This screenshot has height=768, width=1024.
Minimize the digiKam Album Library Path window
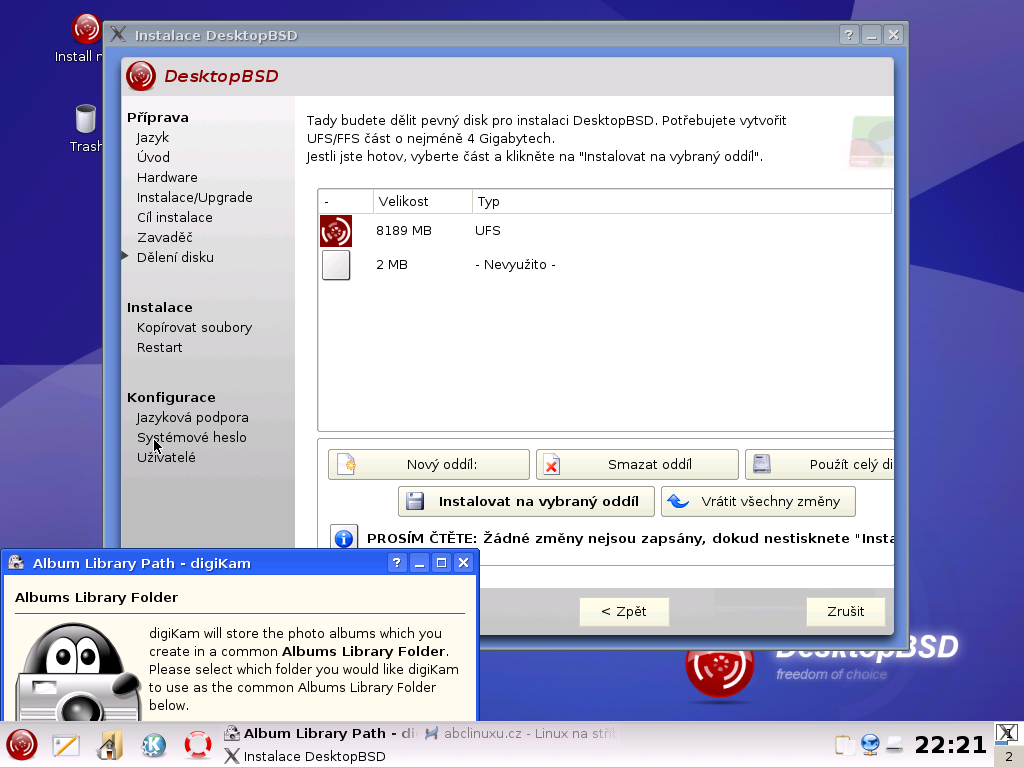pos(419,562)
